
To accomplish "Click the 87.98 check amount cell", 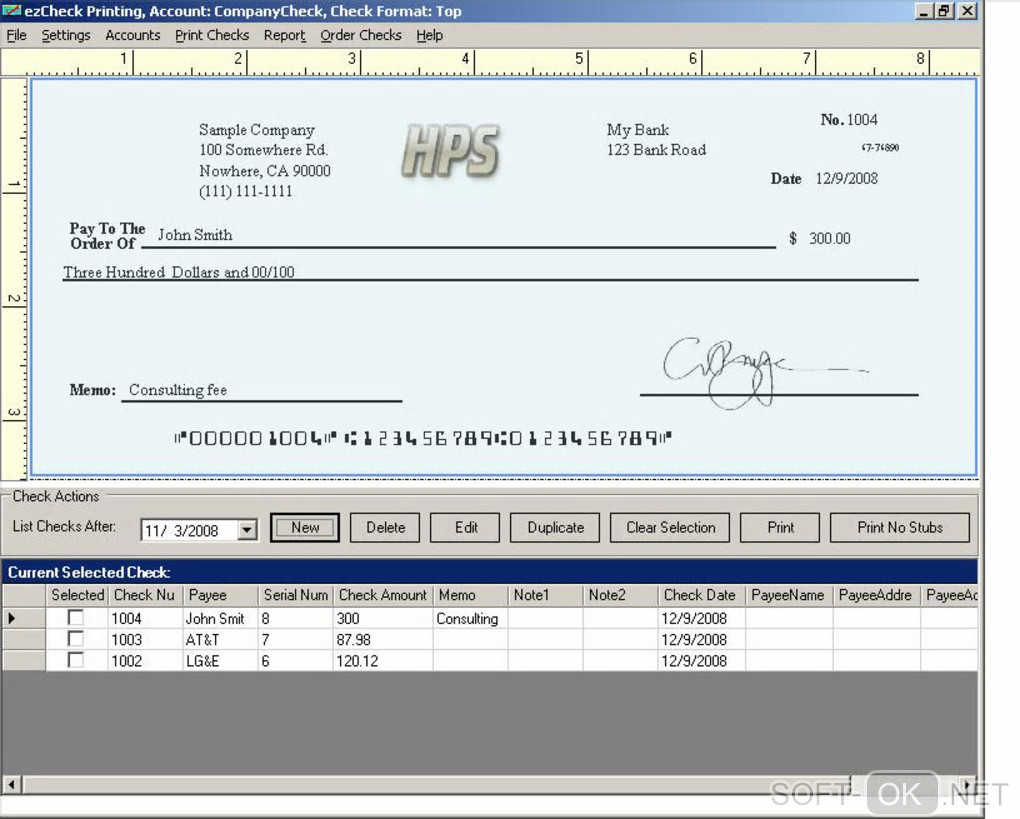I will (383, 639).
